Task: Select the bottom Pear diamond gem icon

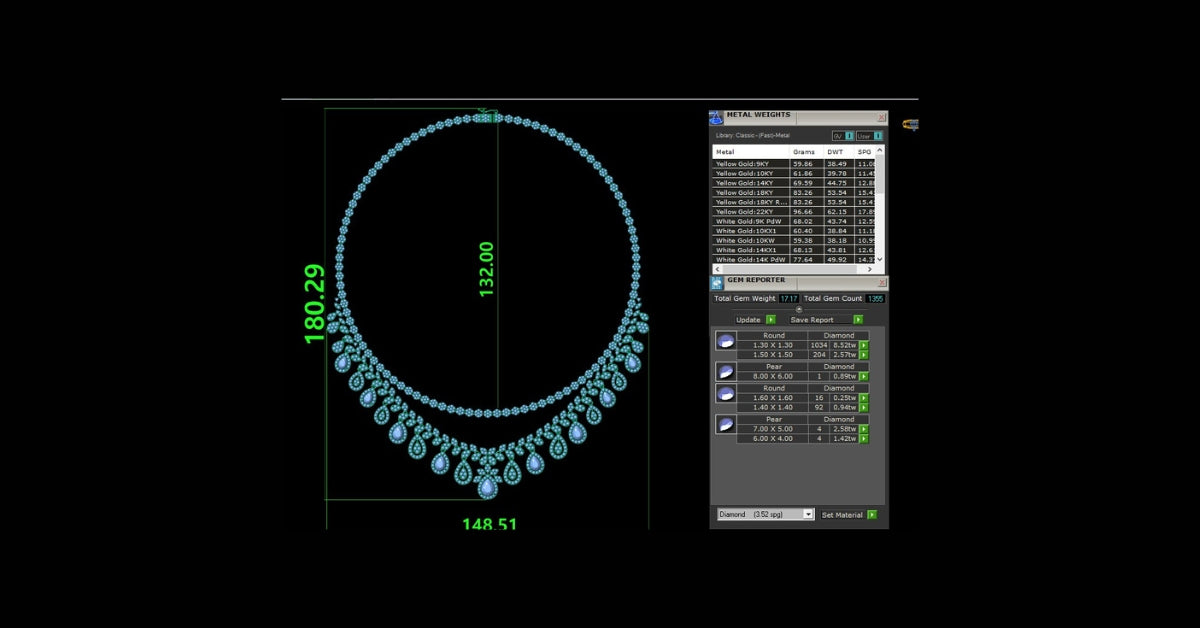Action: [x=725, y=425]
